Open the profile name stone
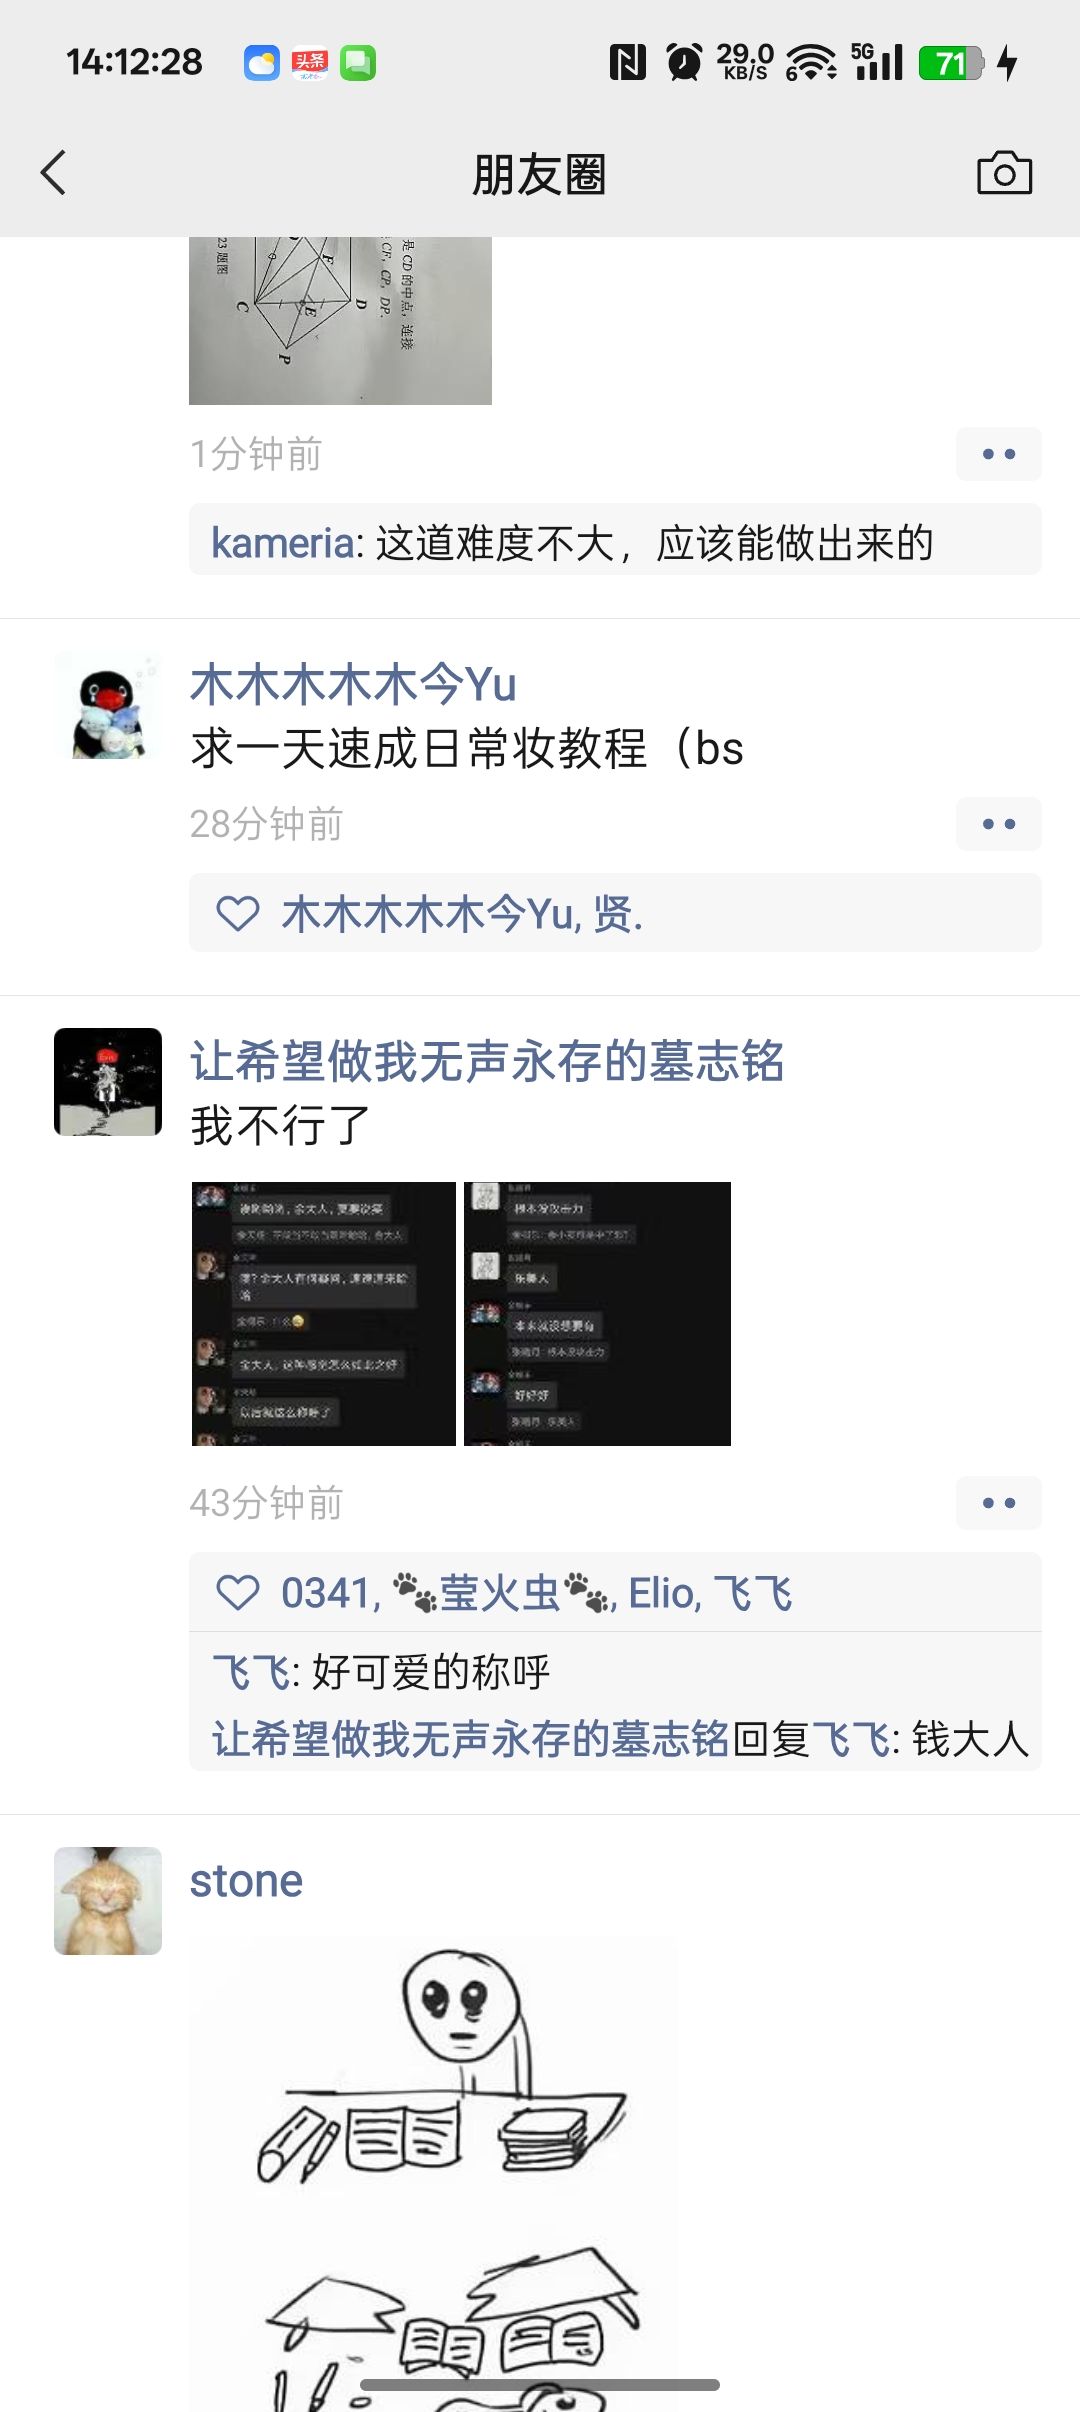1080x2412 pixels. (x=246, y=1881)
